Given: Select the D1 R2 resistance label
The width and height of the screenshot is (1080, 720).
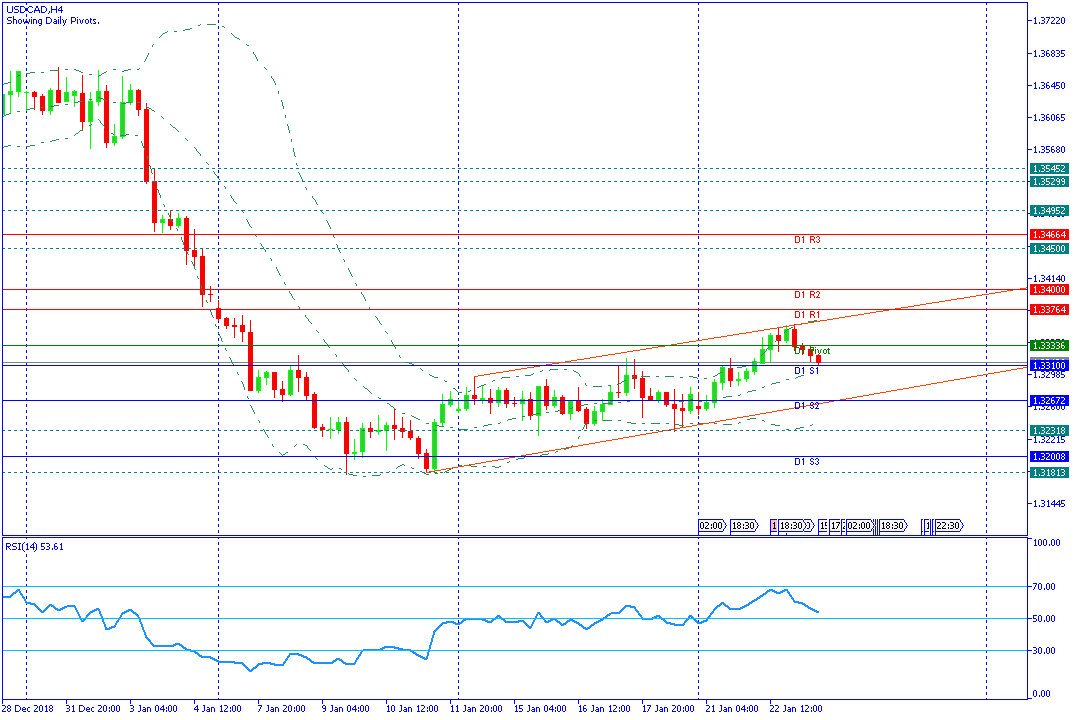Looking at the screenshot, I should [807, 295].
